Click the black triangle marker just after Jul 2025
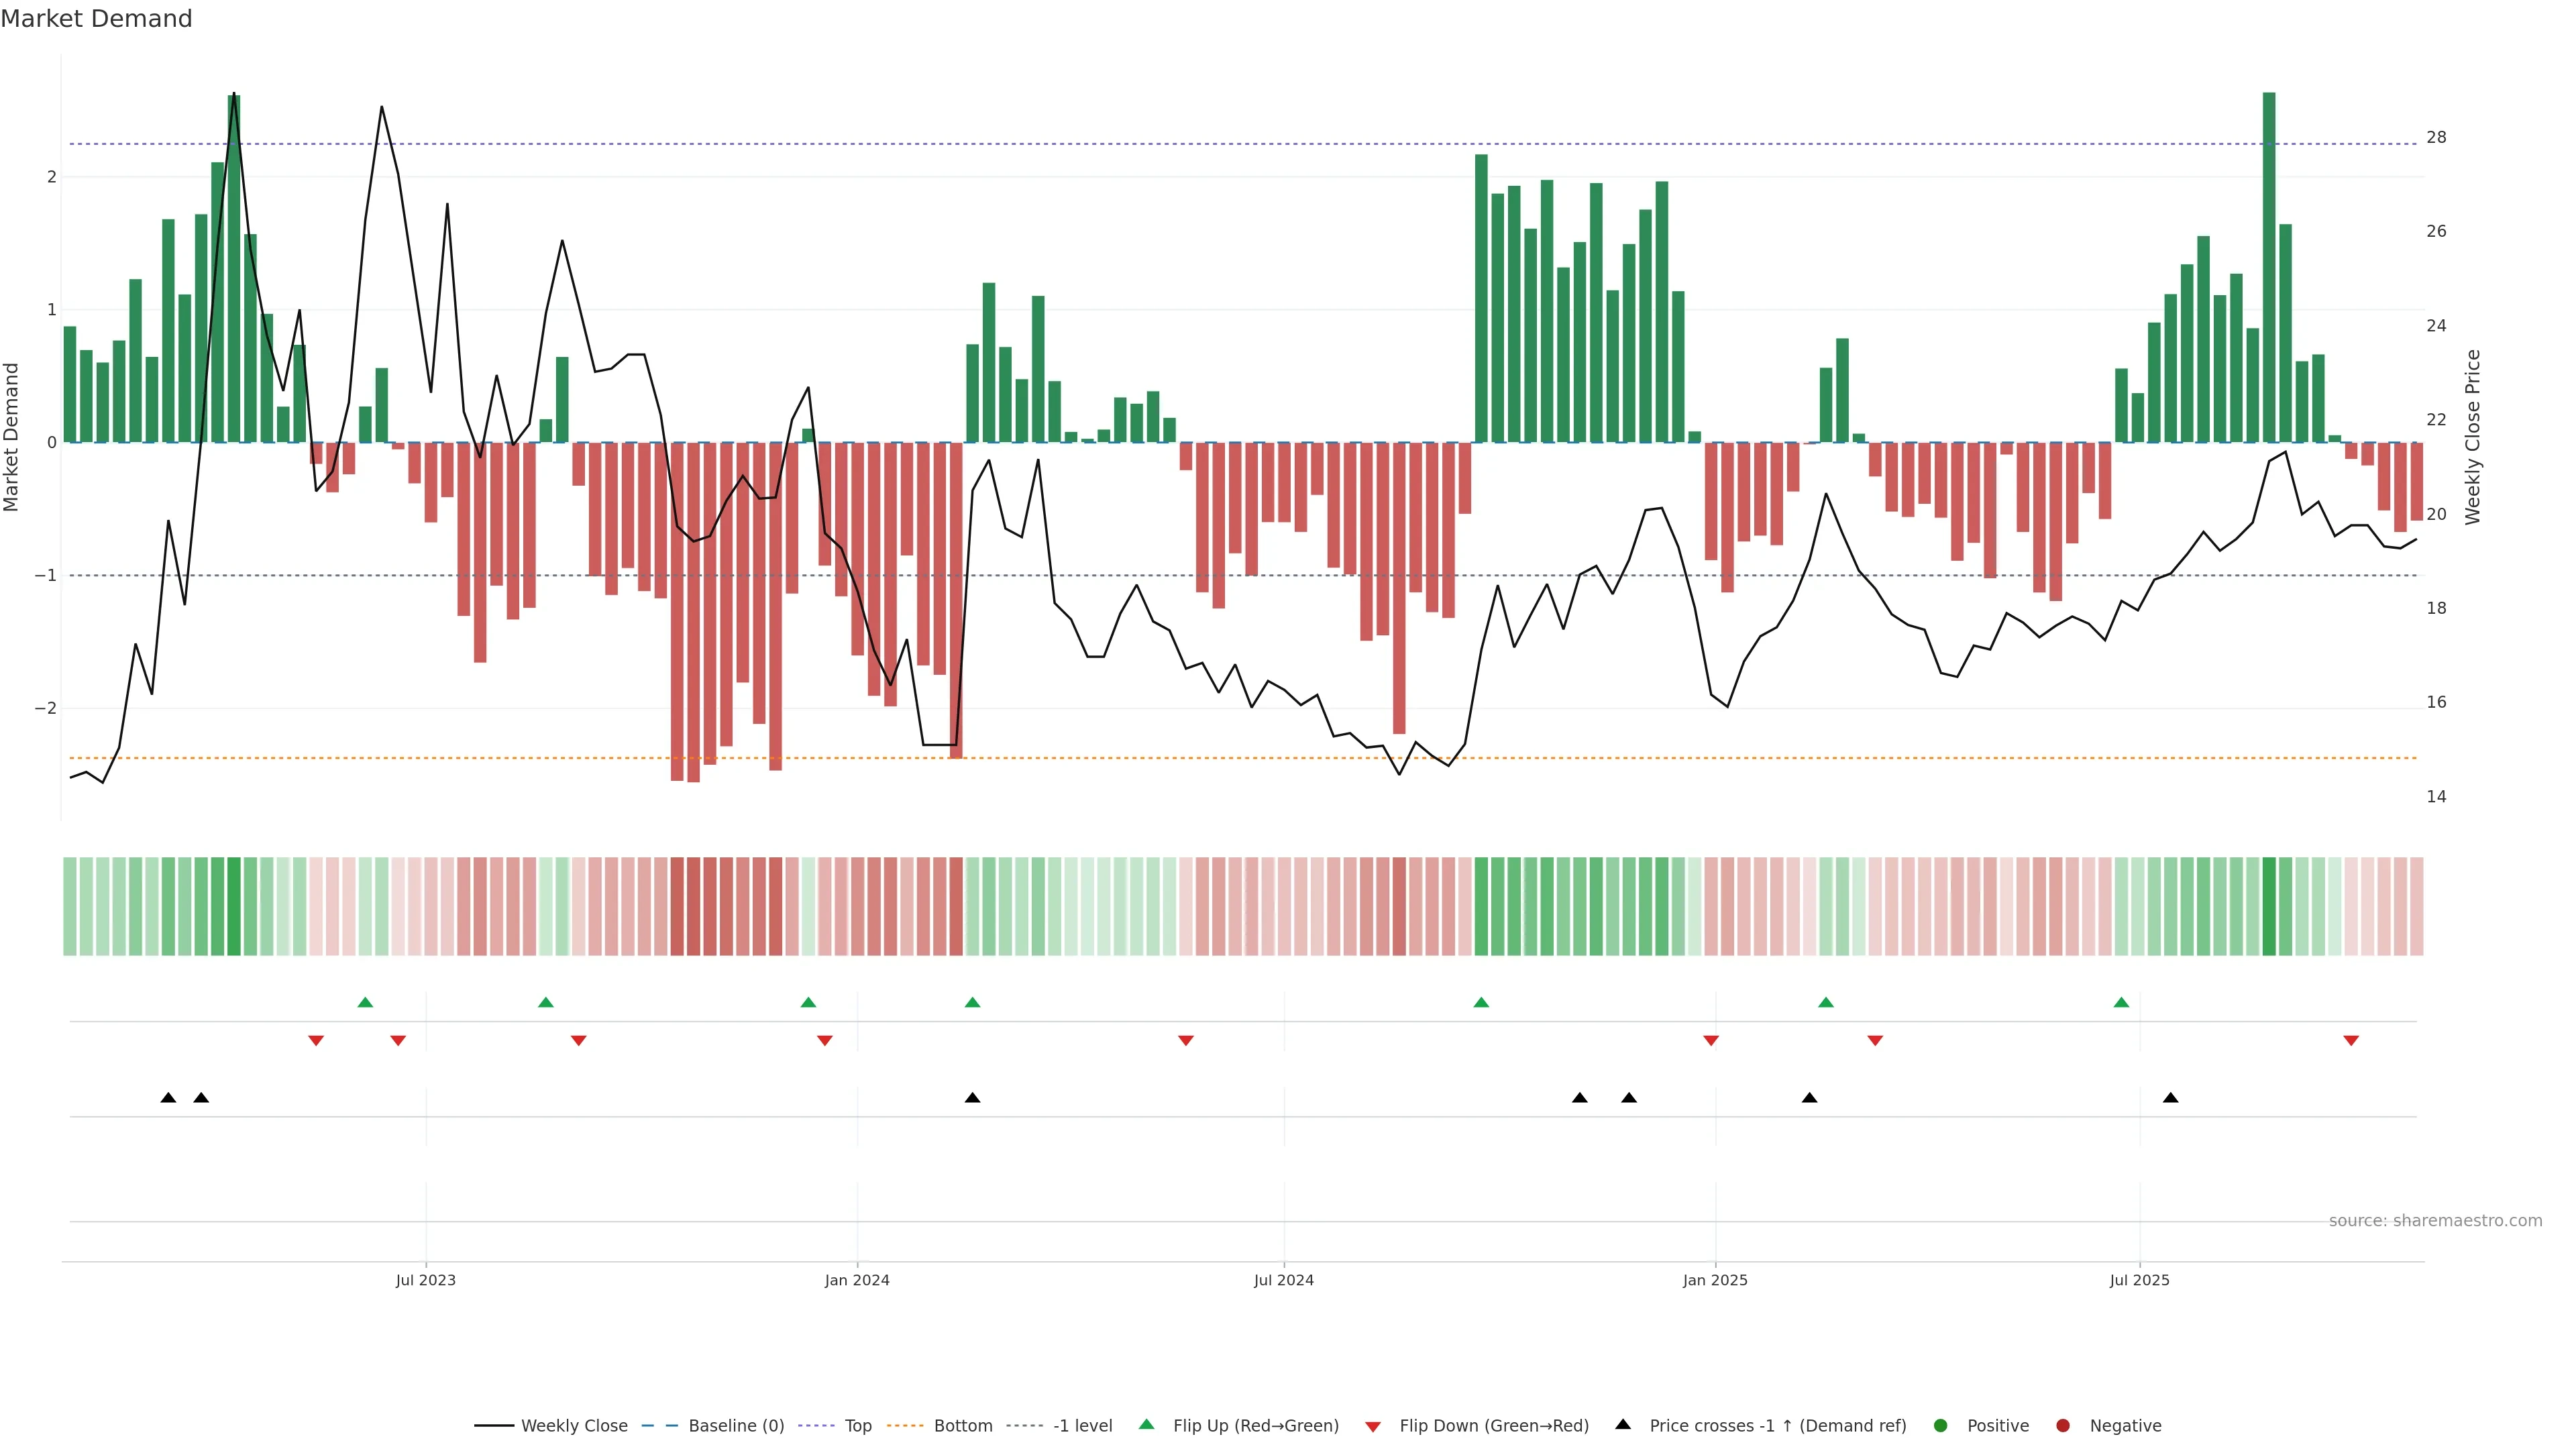Image resolution: width=2576 pixels, height=1449 pixels. point(2170,1098)
